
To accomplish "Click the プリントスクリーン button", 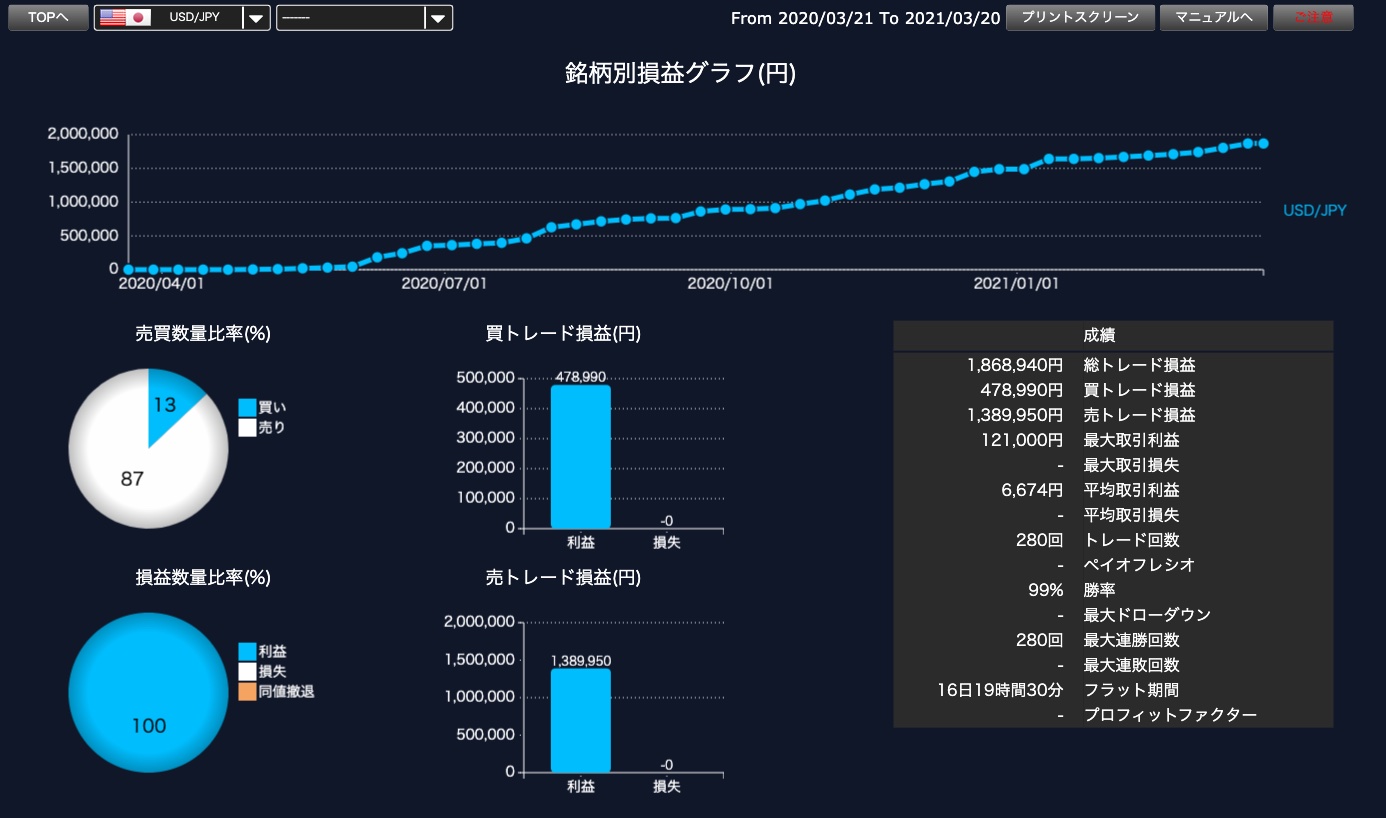I will [x=1080, y=18].
